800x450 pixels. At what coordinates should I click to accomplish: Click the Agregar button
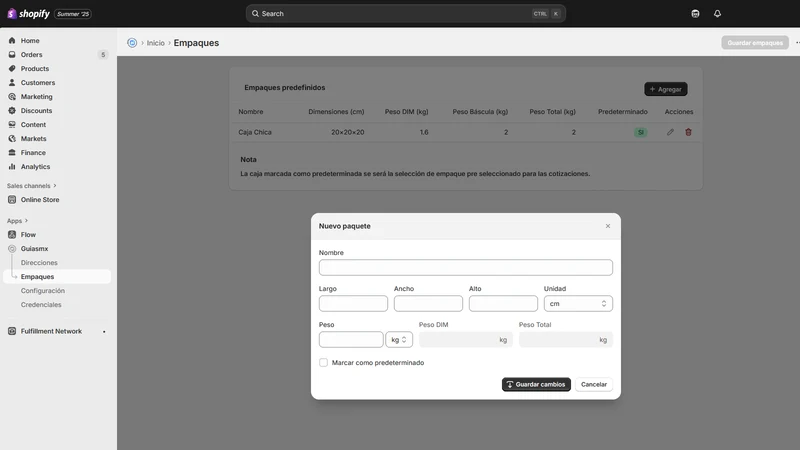click(x=666, y=89)
